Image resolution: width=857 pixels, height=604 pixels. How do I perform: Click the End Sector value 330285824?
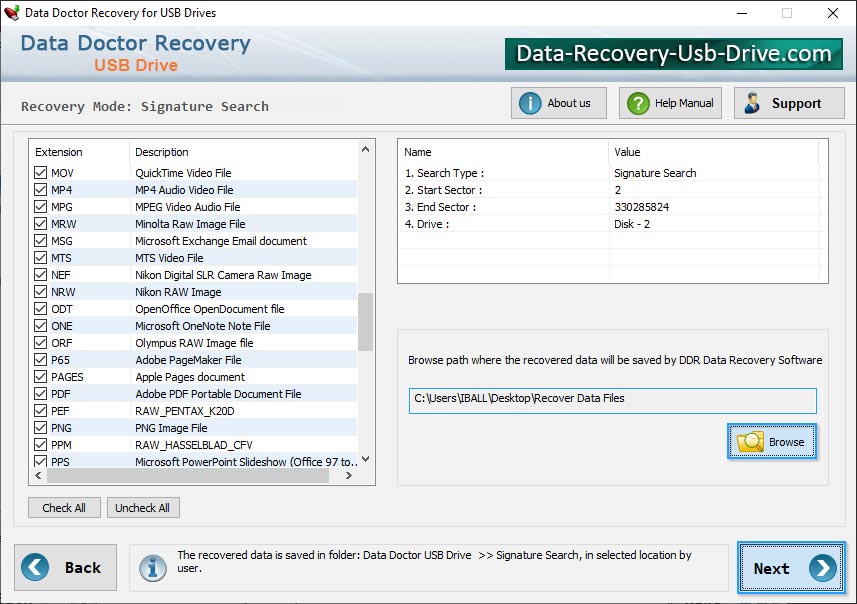(x=641, y=207)
